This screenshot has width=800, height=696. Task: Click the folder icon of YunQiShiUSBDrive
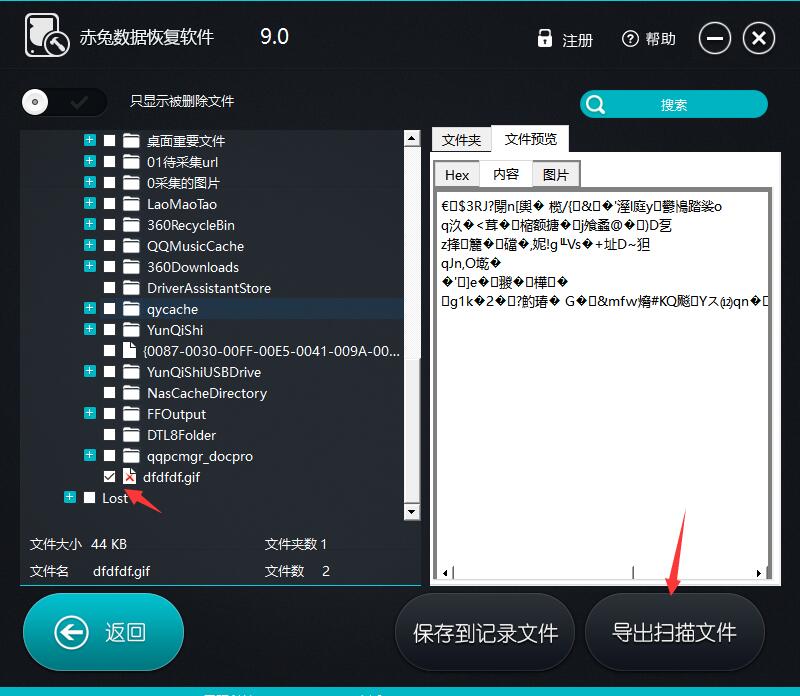click(131, 372)
